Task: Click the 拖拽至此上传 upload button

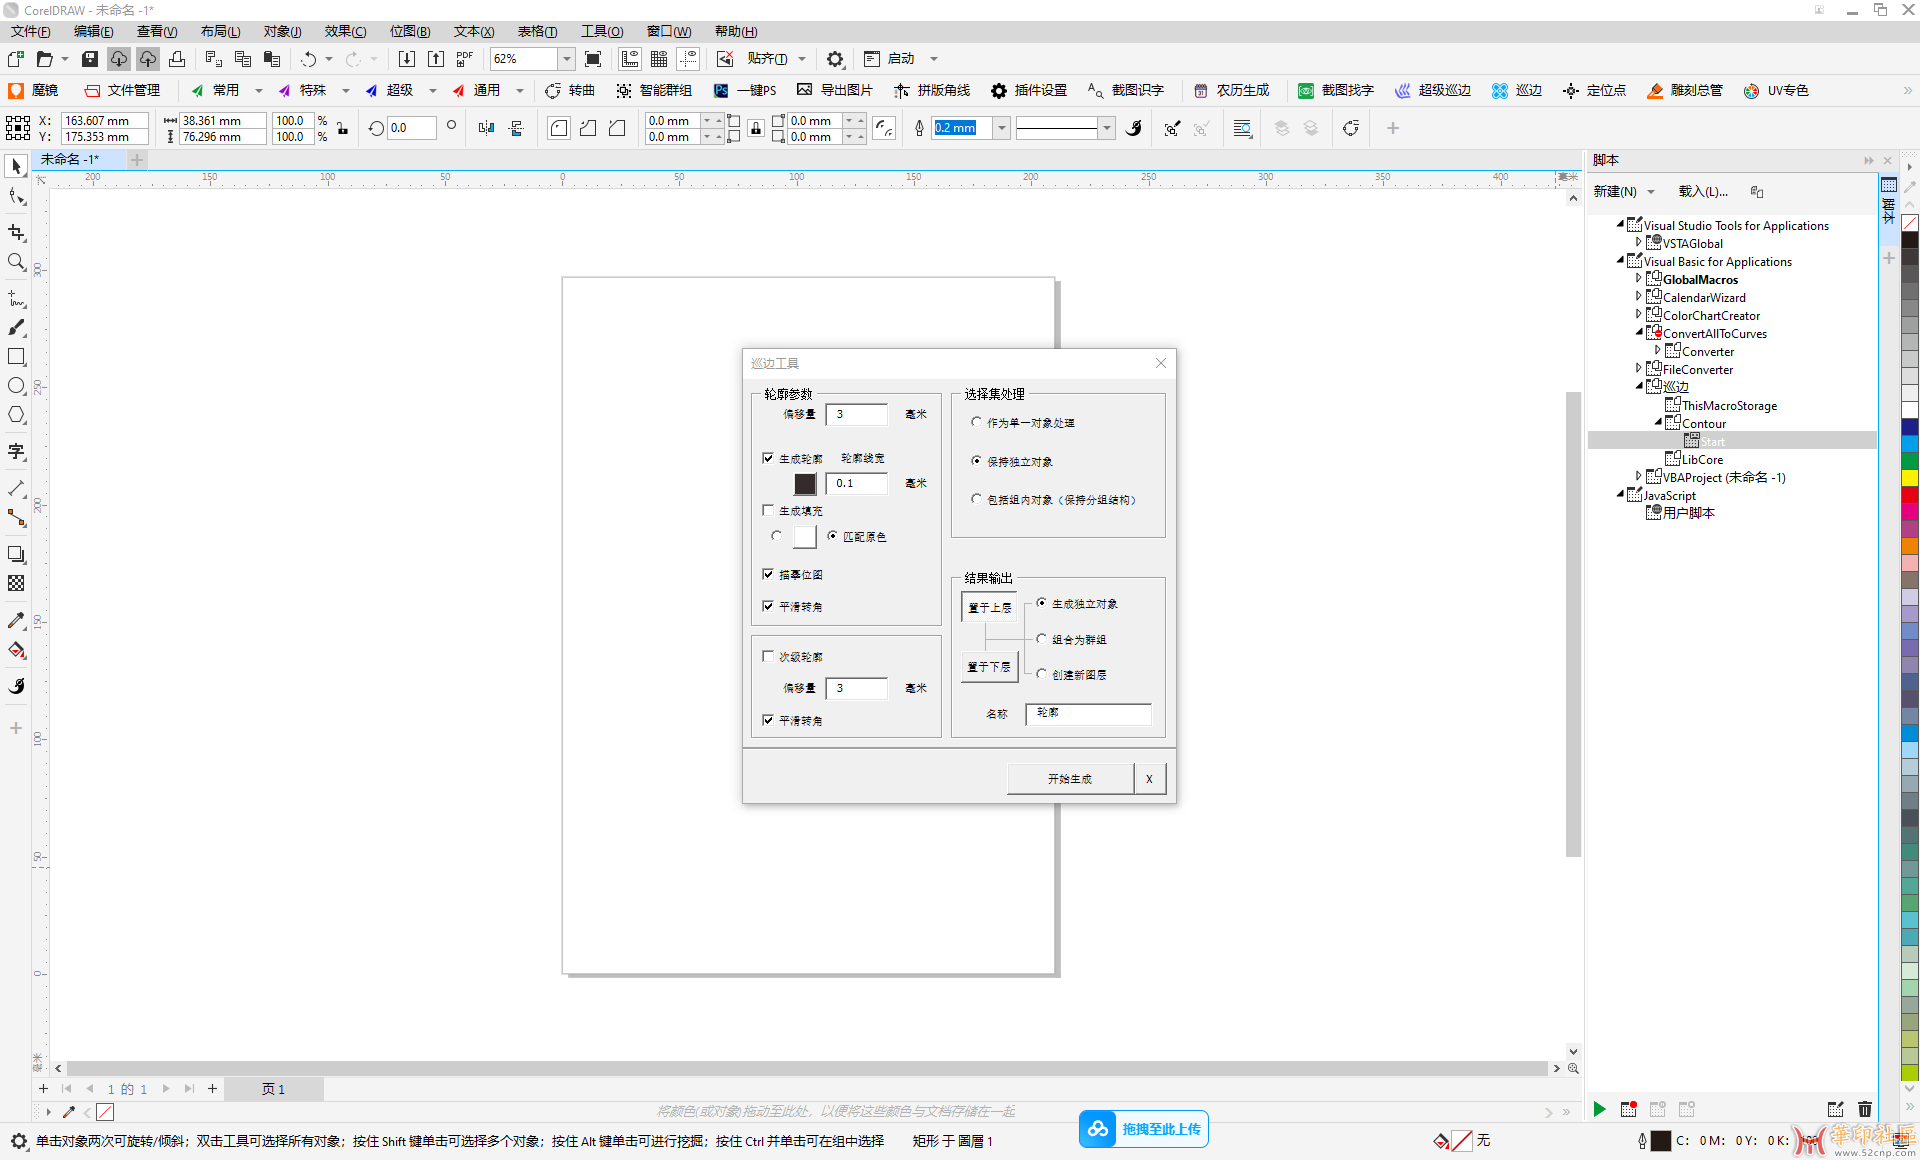Action: (1144, 1129)
